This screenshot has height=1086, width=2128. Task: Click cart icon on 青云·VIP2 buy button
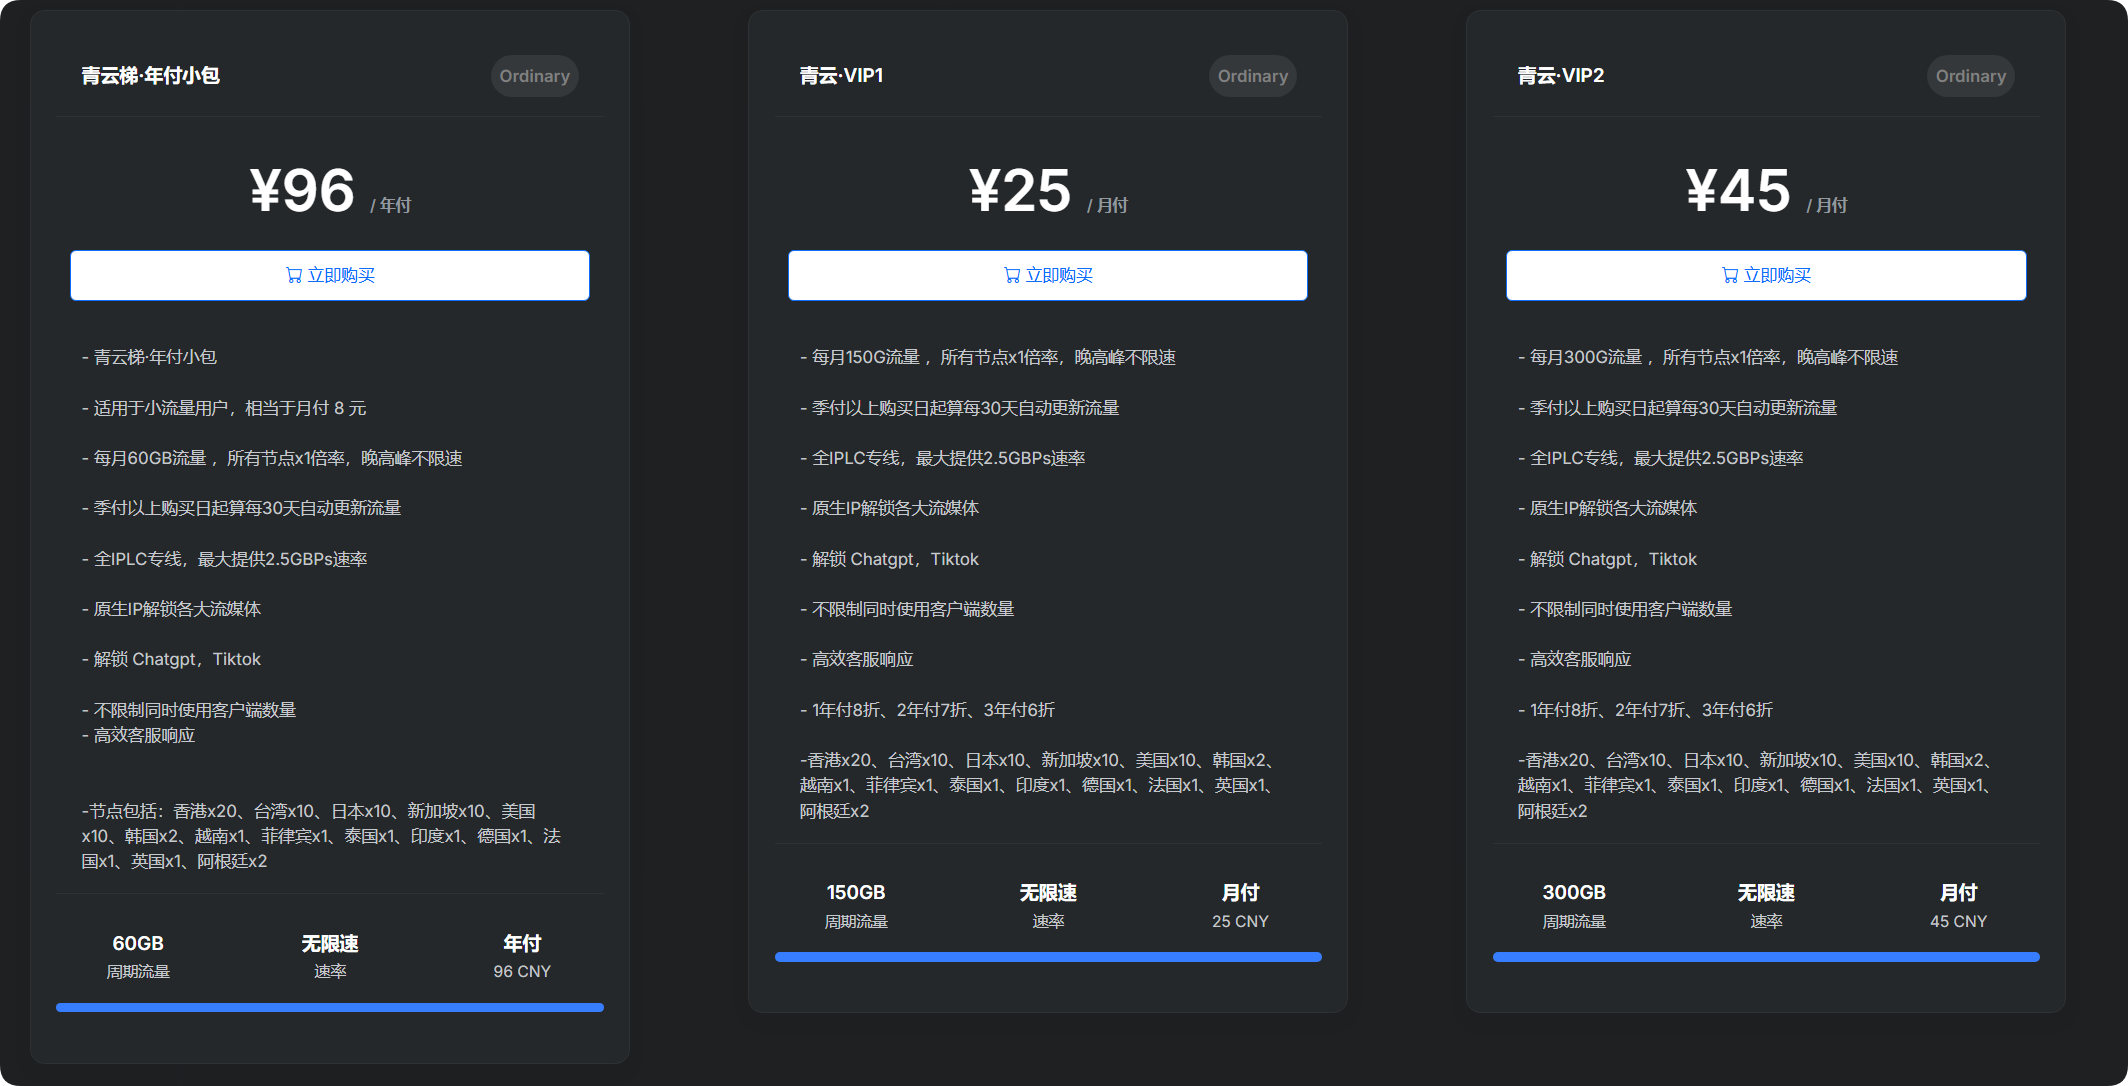1730,275
